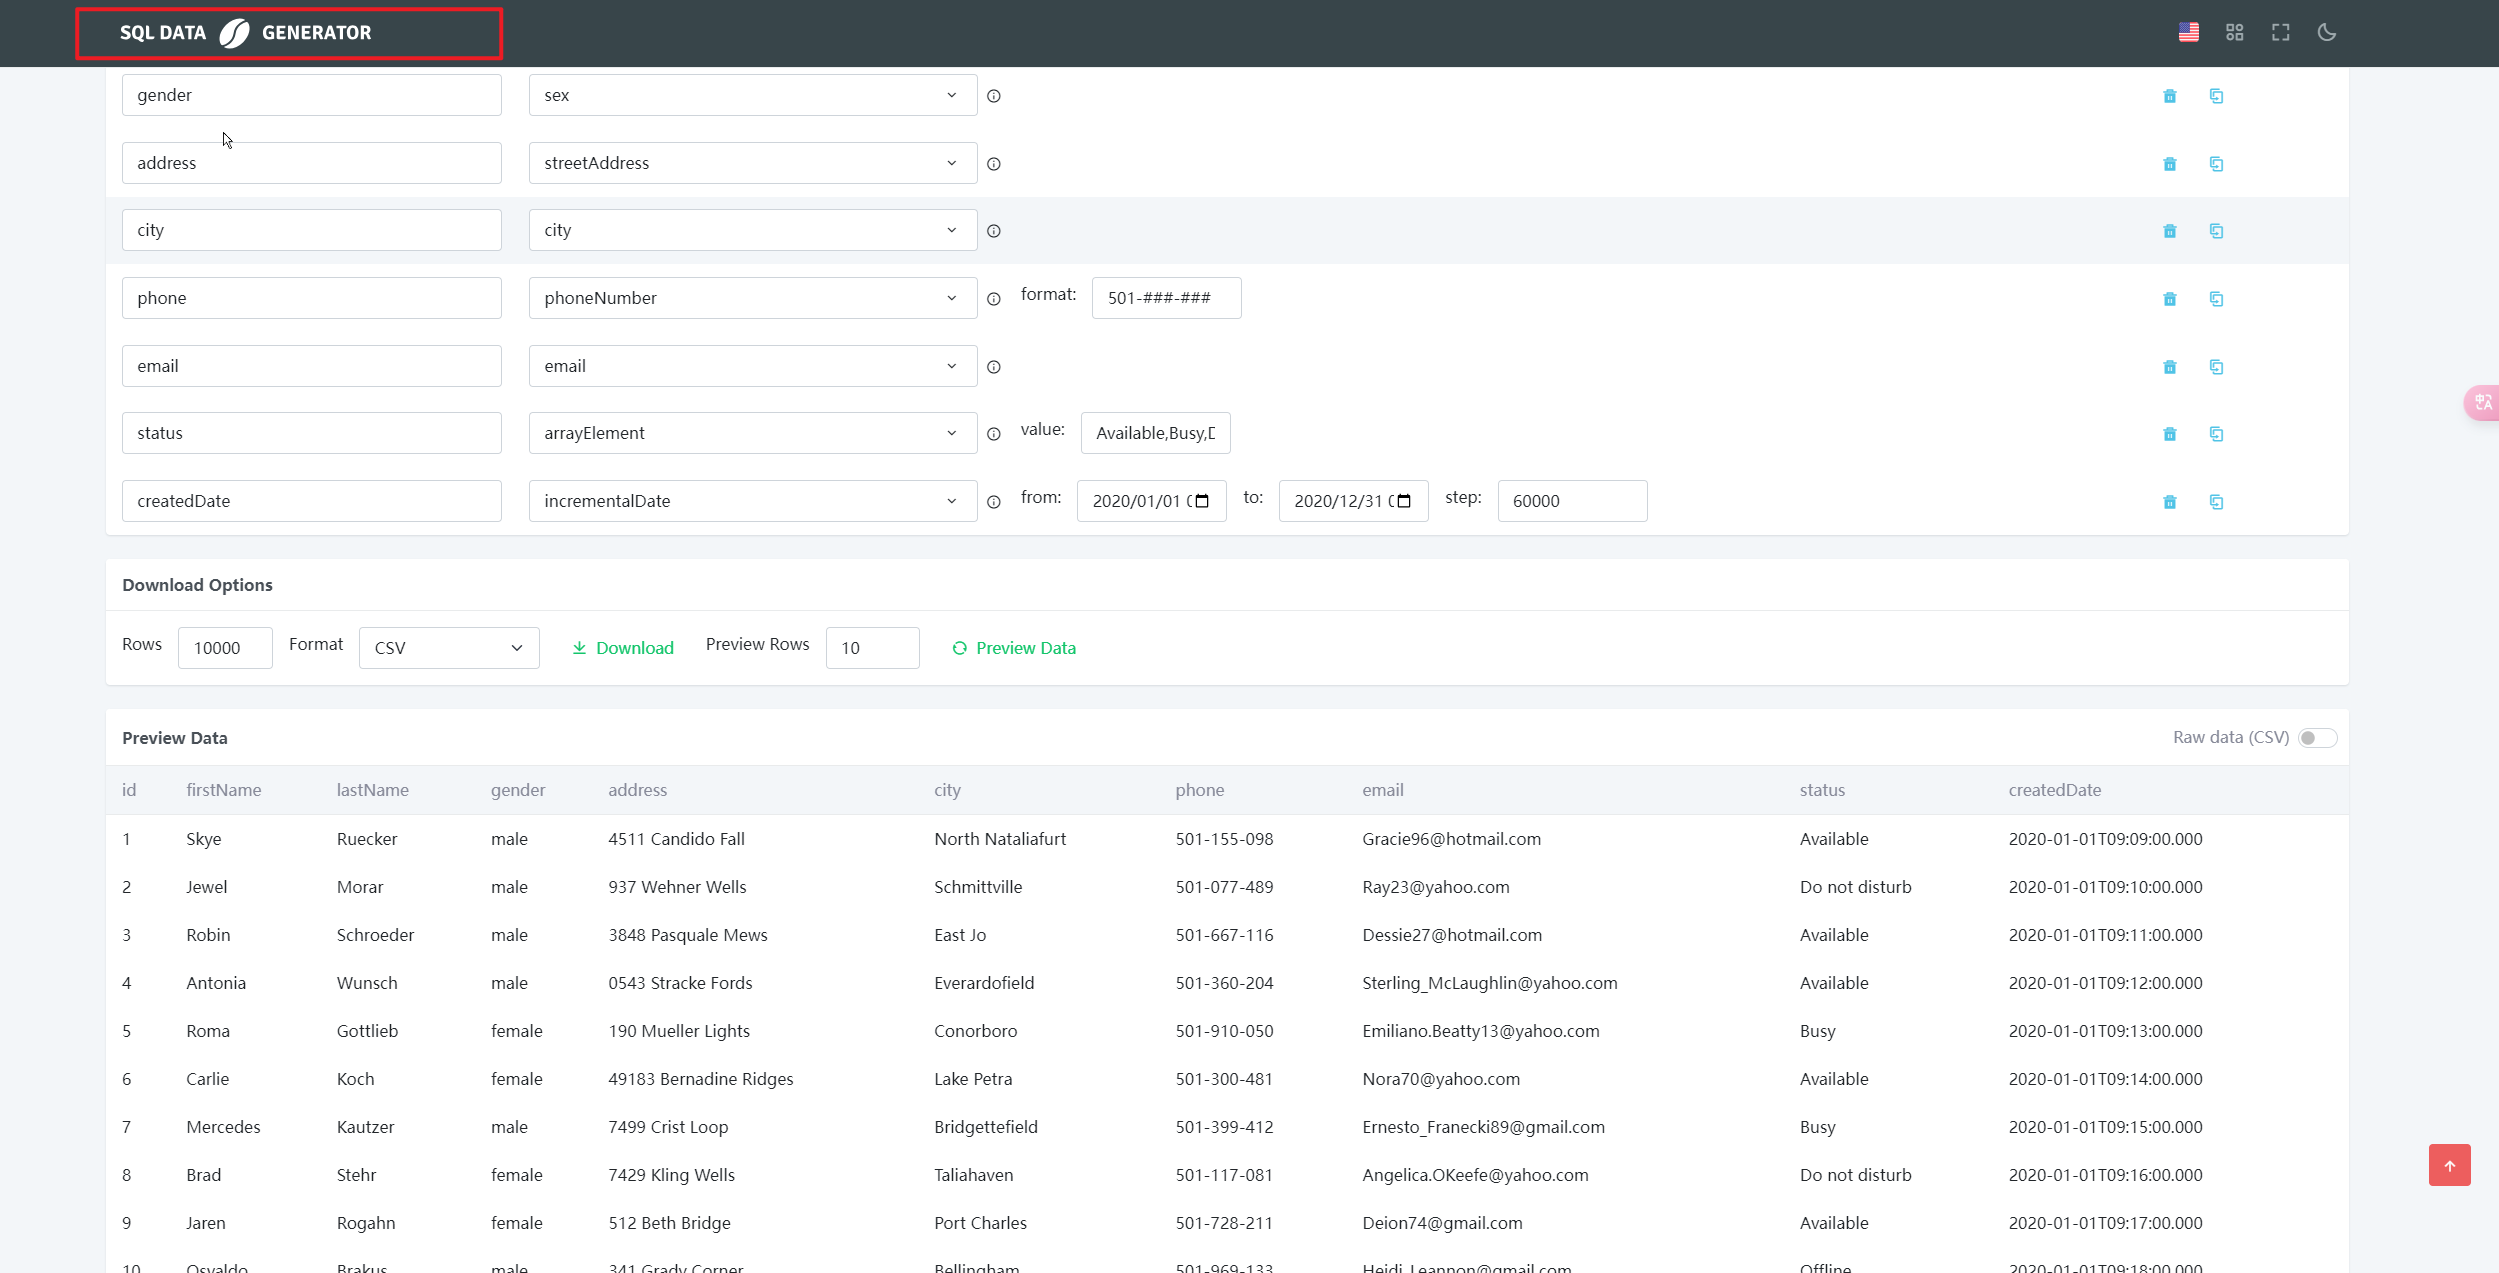Click the red scroll-to-top arrow button

[x=2449, y=1165]
